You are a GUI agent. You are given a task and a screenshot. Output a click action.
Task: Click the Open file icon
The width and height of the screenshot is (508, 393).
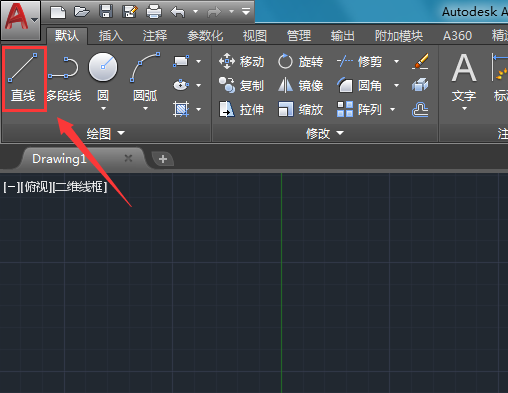82,12
